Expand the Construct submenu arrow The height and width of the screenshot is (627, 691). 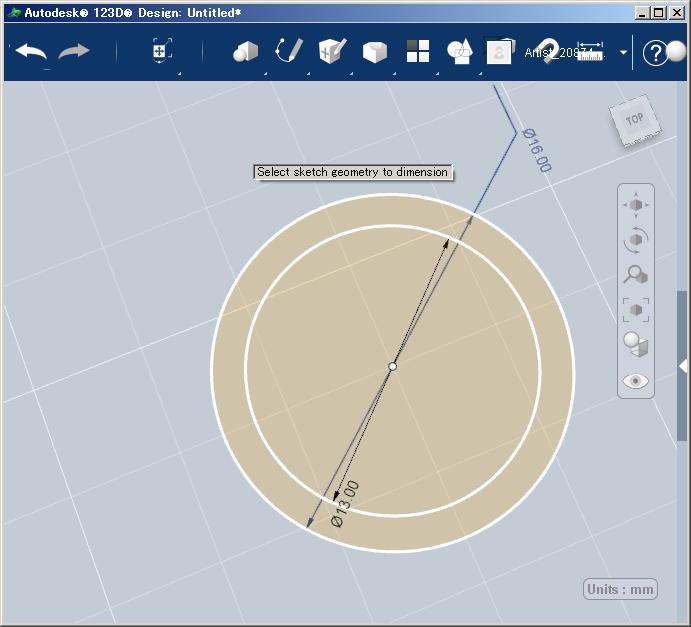click(351, 74)
